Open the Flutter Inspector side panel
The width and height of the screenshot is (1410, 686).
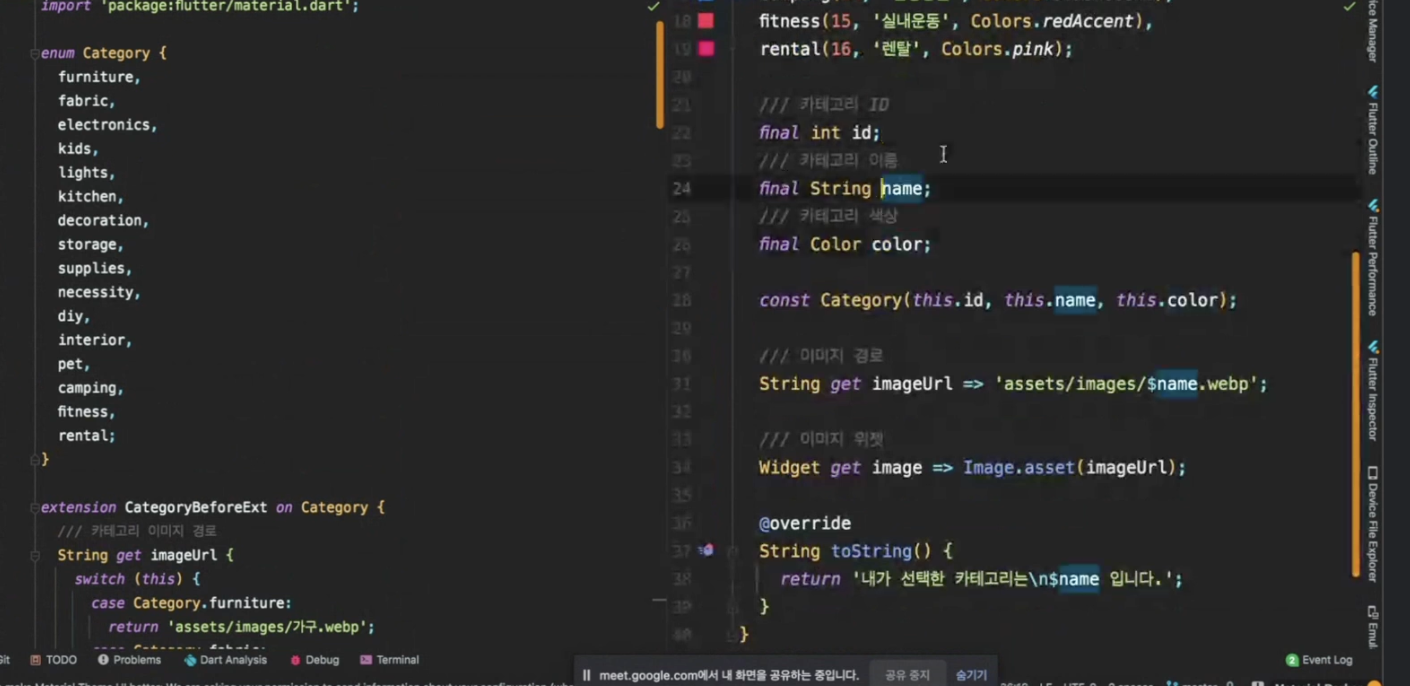tap(1373, 390)
